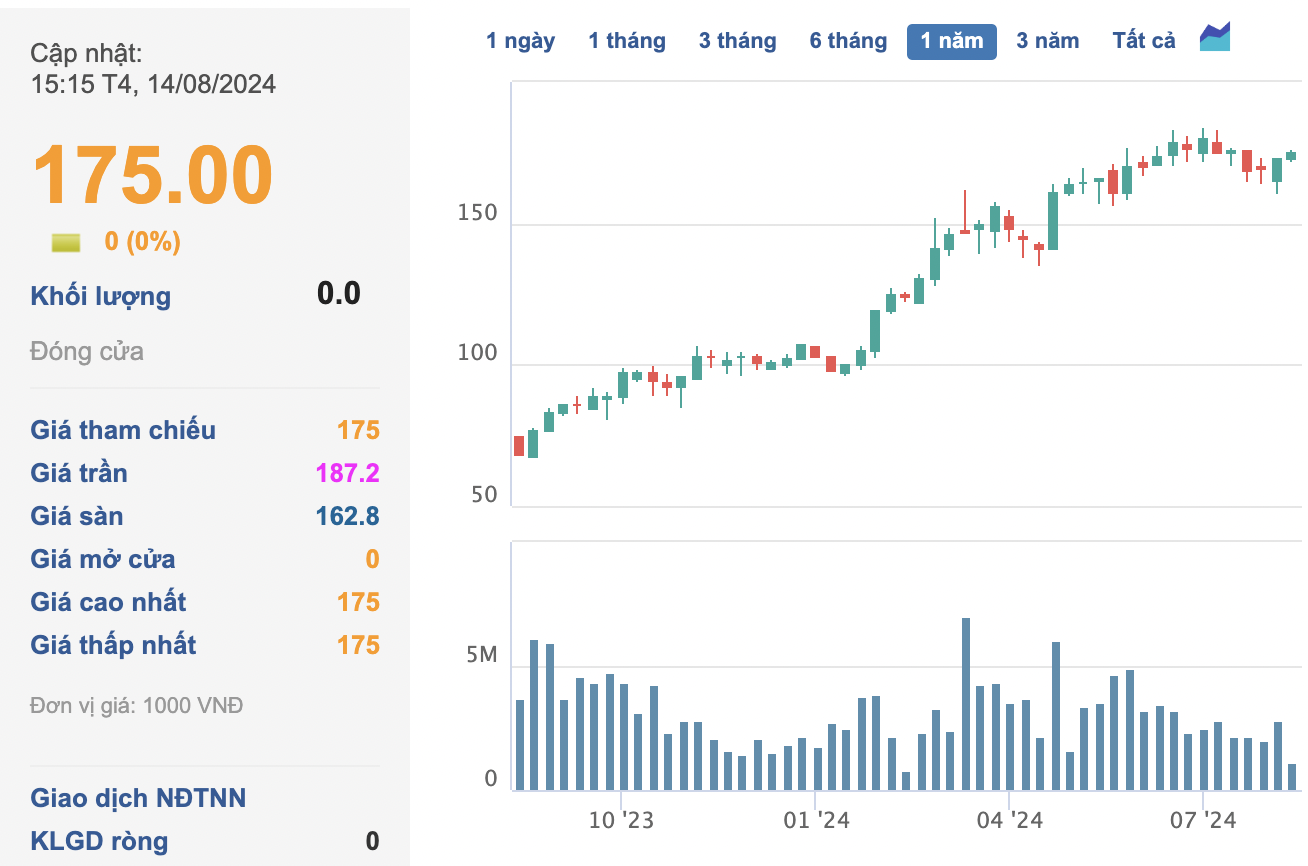Click the 'Giá tham chiếu' label

[123, 430]
